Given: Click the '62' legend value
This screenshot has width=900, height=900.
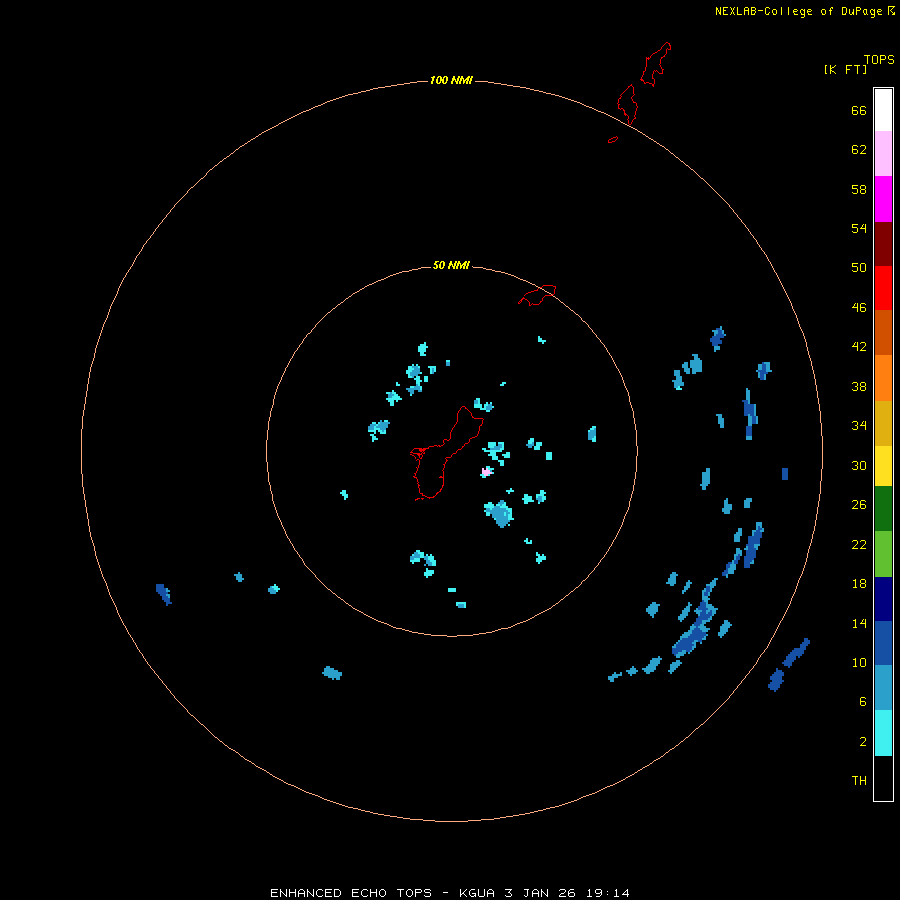Looking at the screenshot, I should tap(859, 150).
